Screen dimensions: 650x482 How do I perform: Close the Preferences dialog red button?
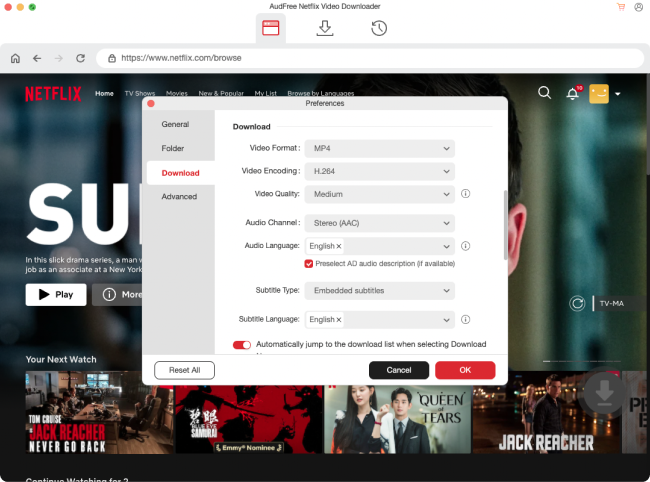[151, 104]
